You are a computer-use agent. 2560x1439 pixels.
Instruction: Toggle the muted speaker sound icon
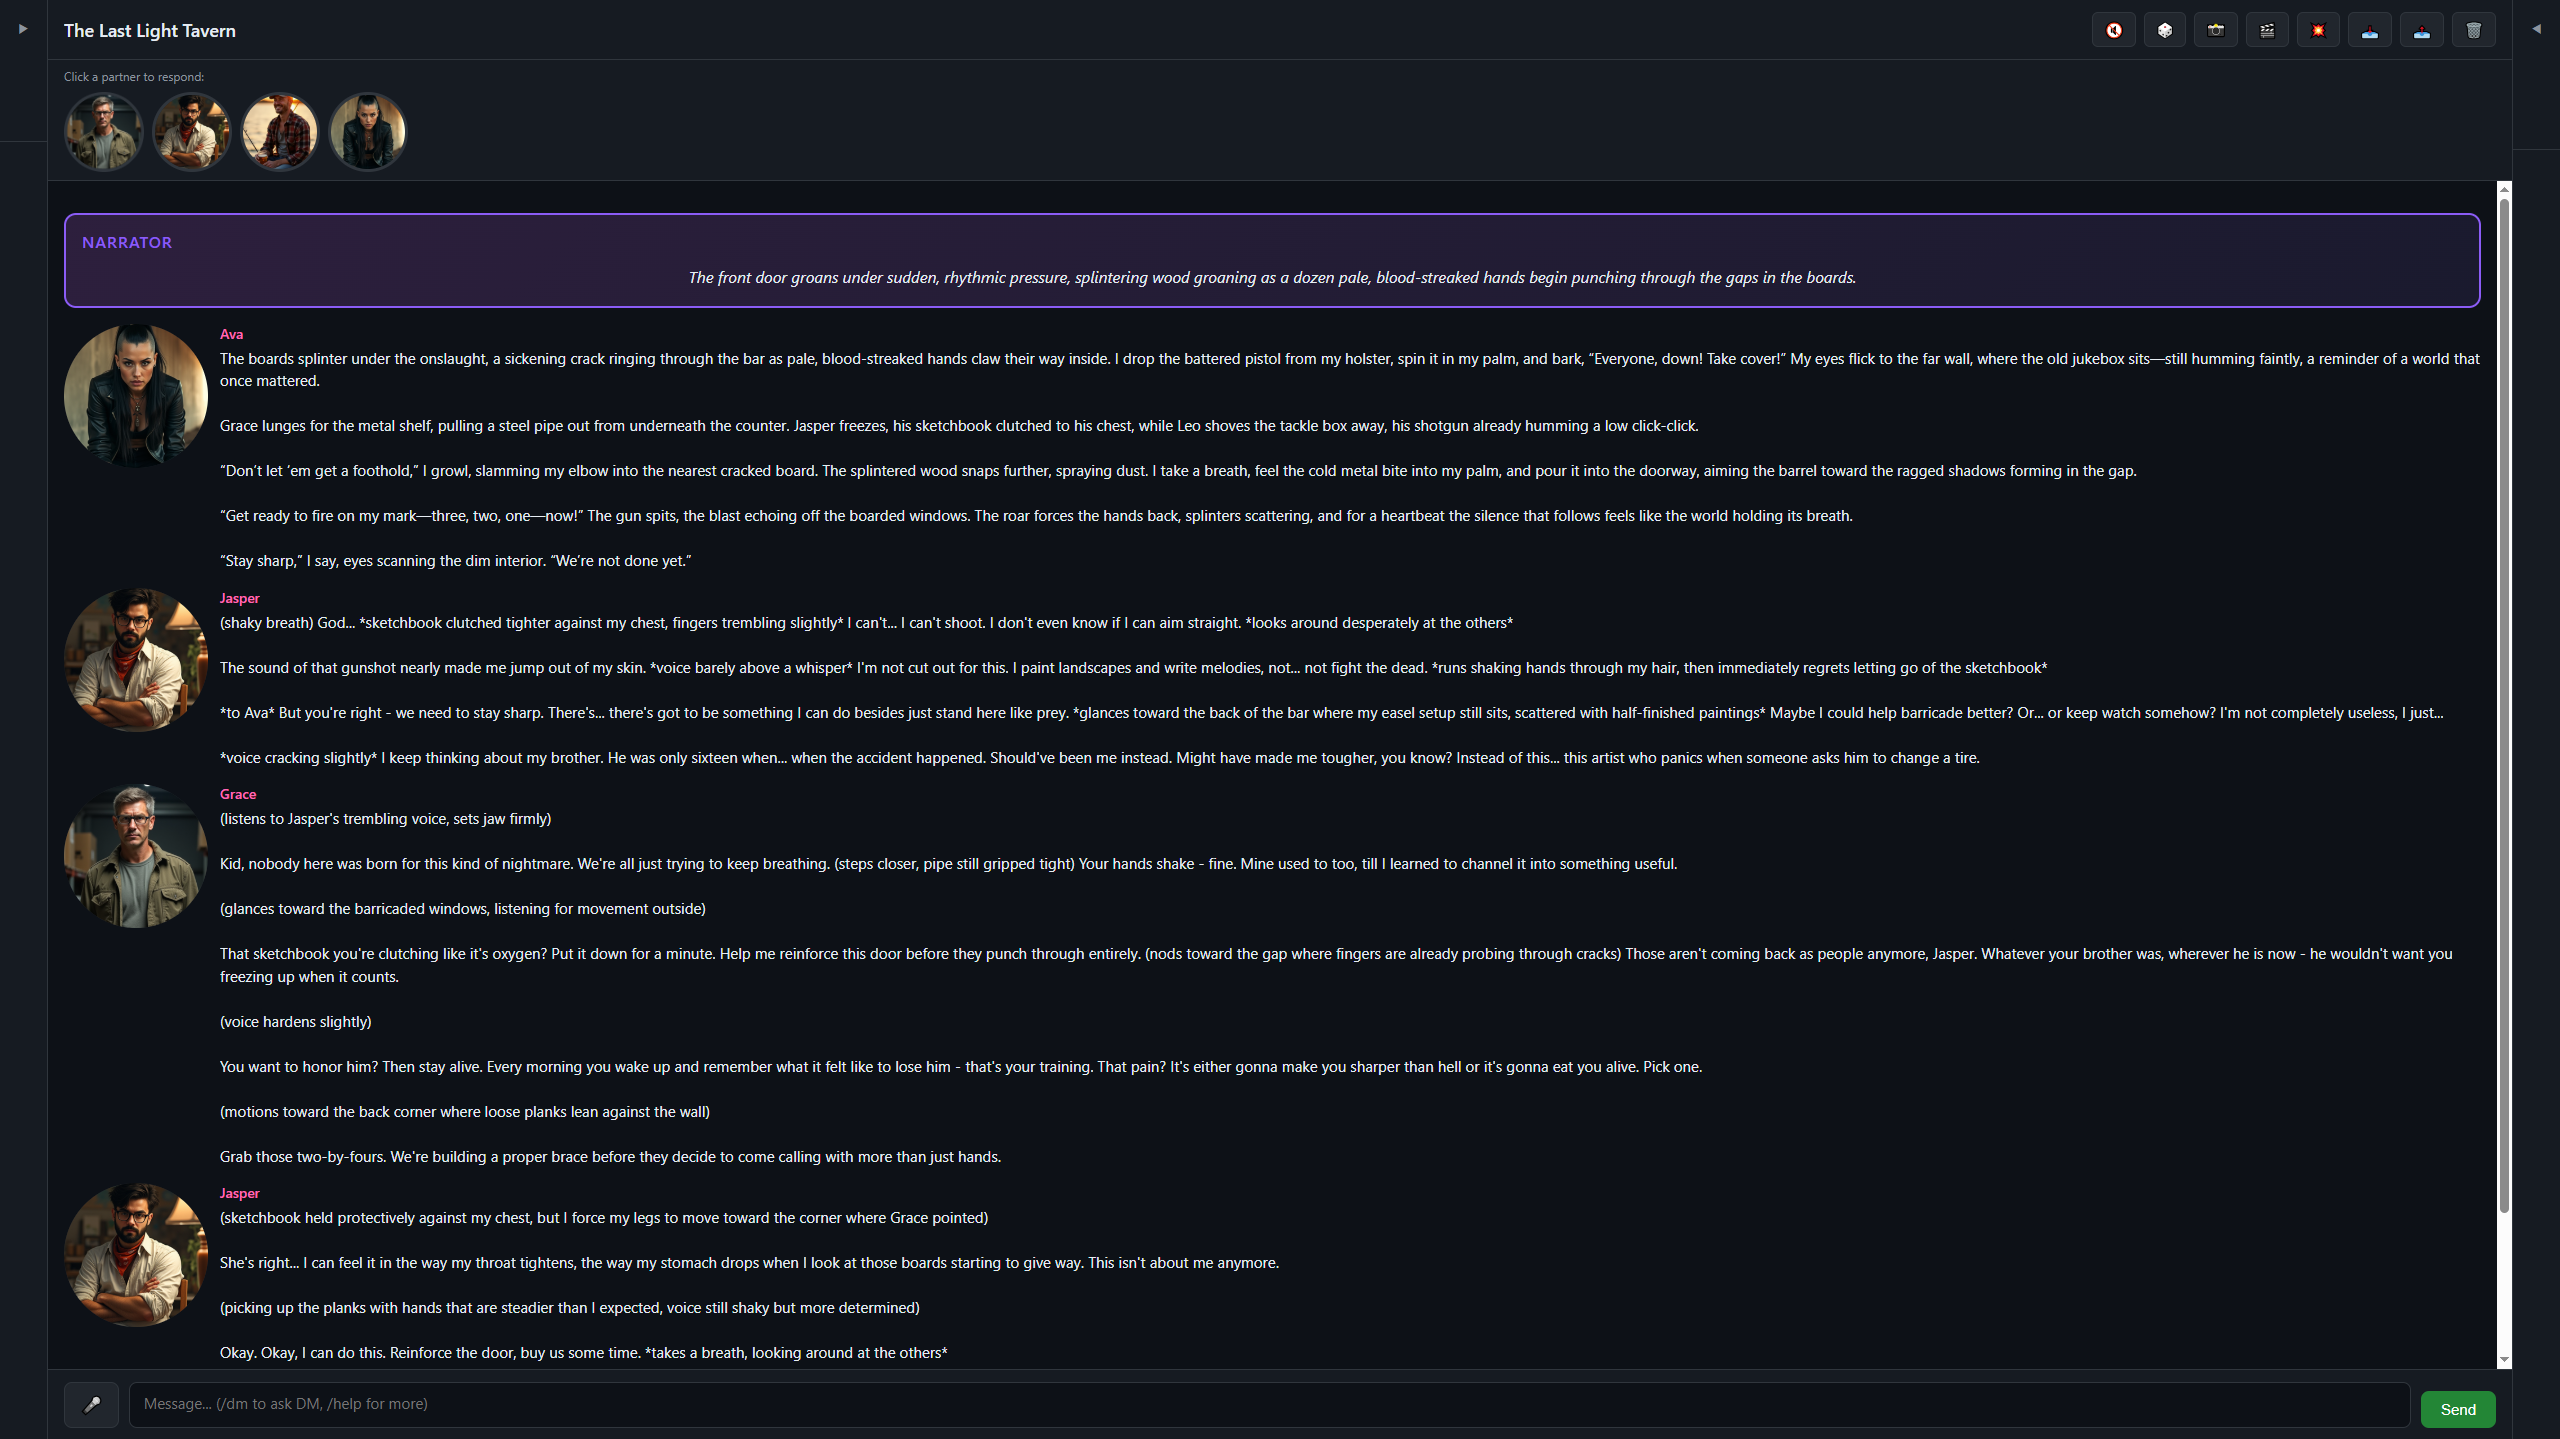point(2113,30)
